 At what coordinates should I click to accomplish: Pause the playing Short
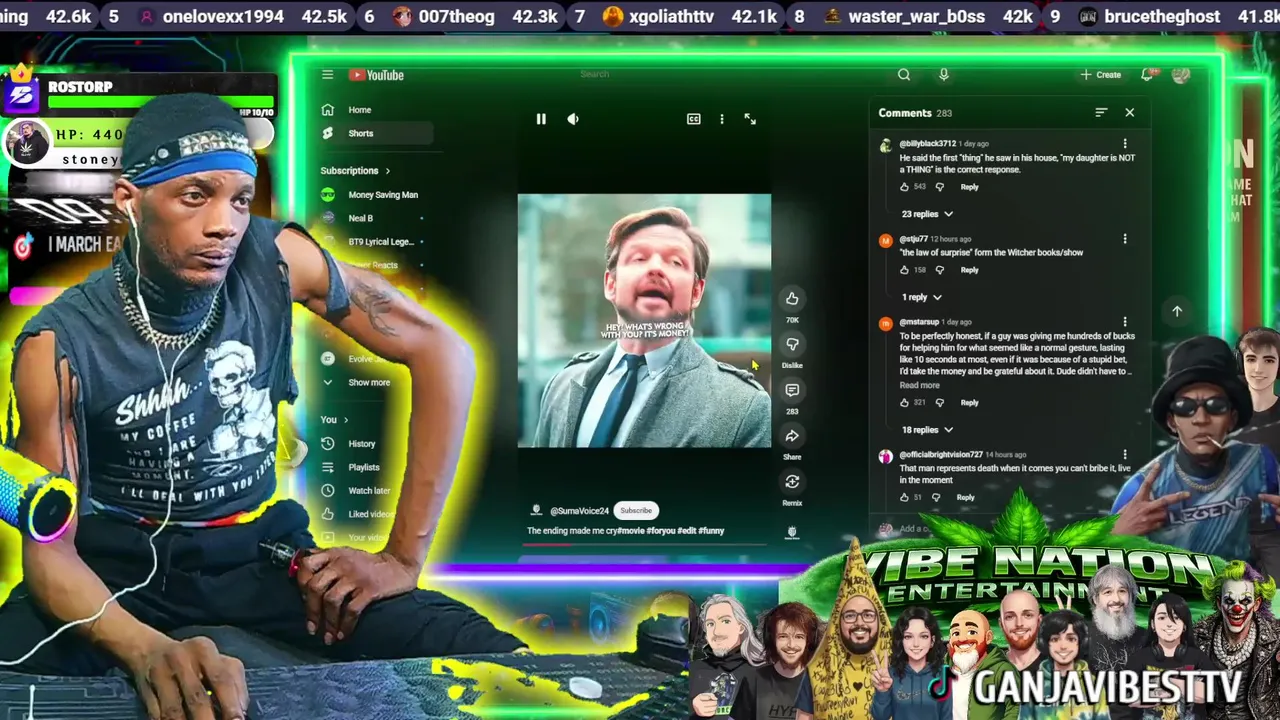(x=541, y=119)
